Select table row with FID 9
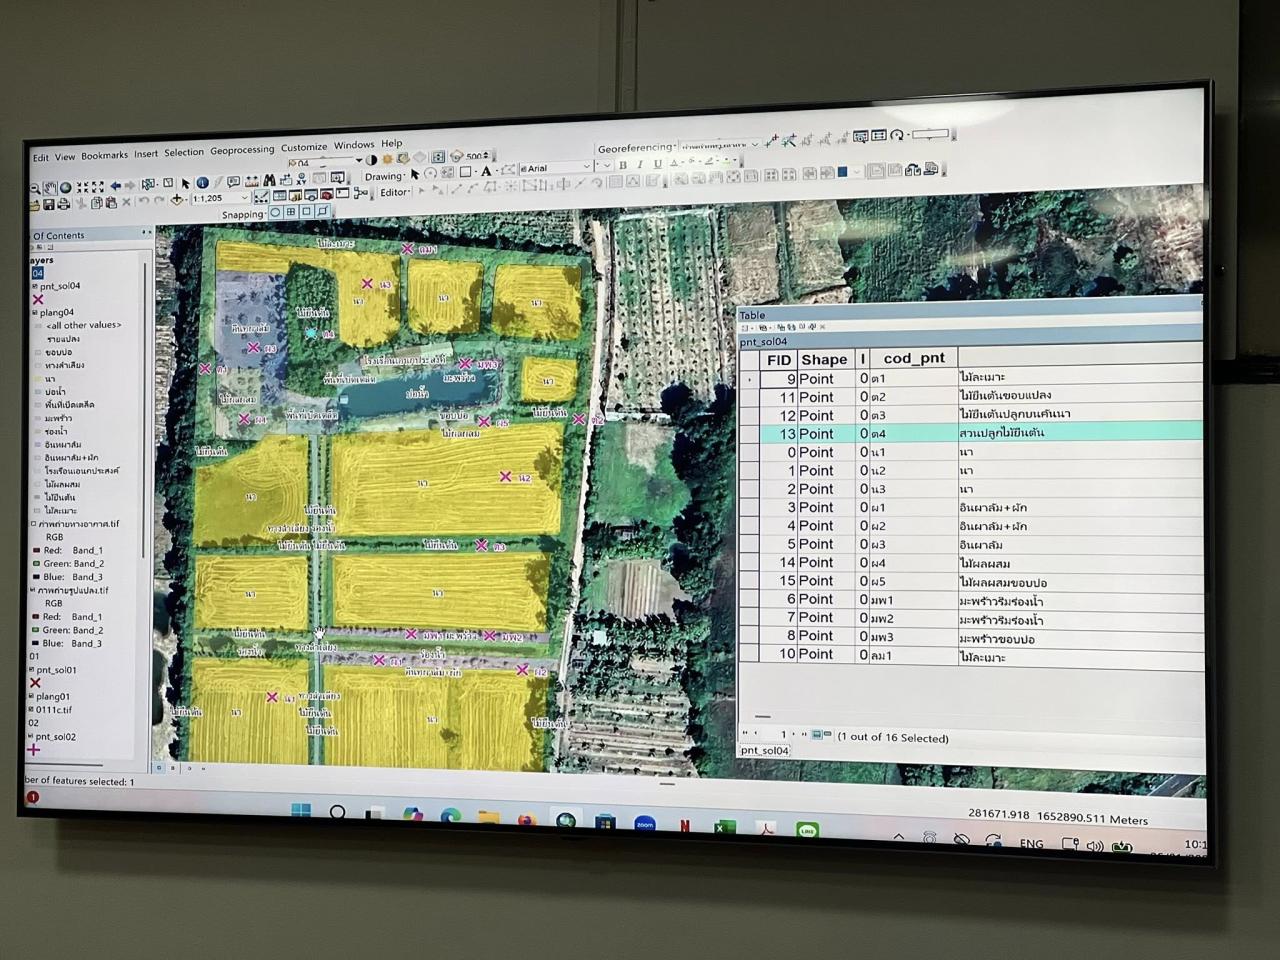The height and width of the screenshot is (960, 1280). tap(970, 378)
